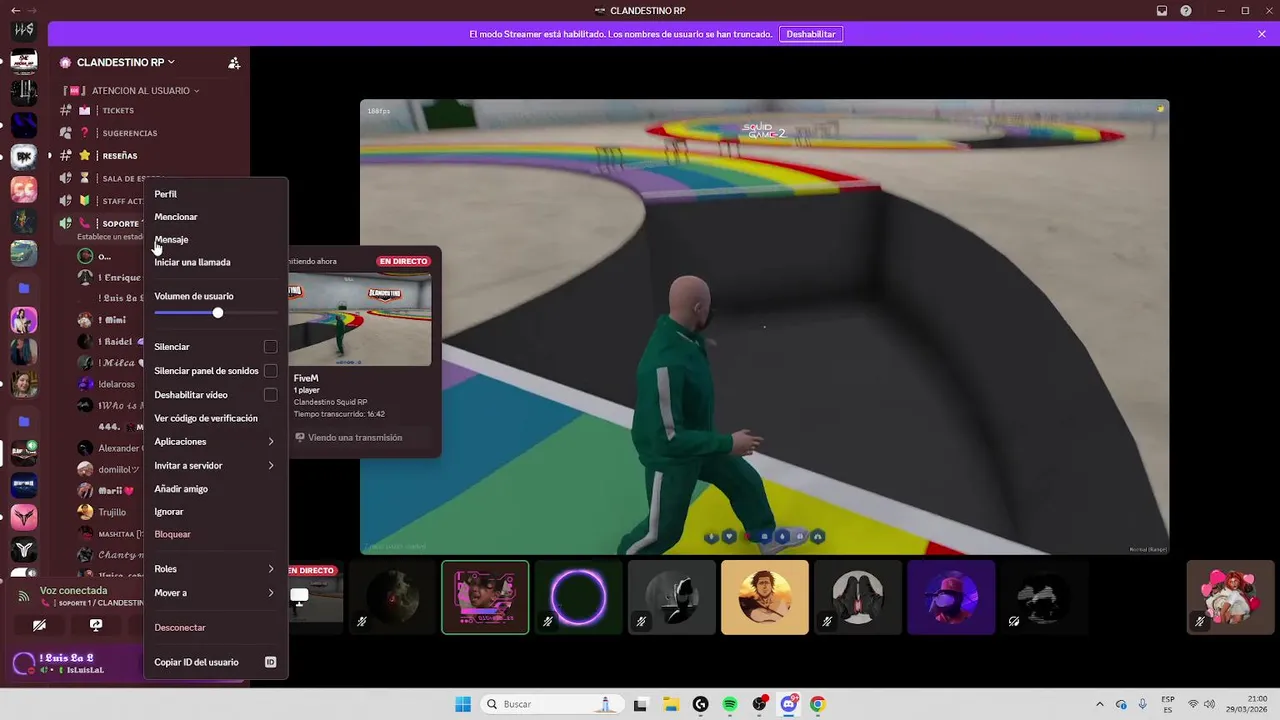Open Logitech G HUB from taskbar
Viewport: 1280px width, 720px height.
[x=700, y=704]
